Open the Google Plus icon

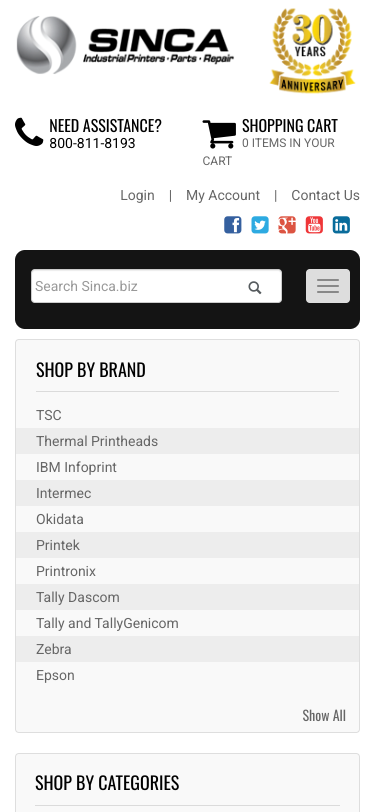287,225
